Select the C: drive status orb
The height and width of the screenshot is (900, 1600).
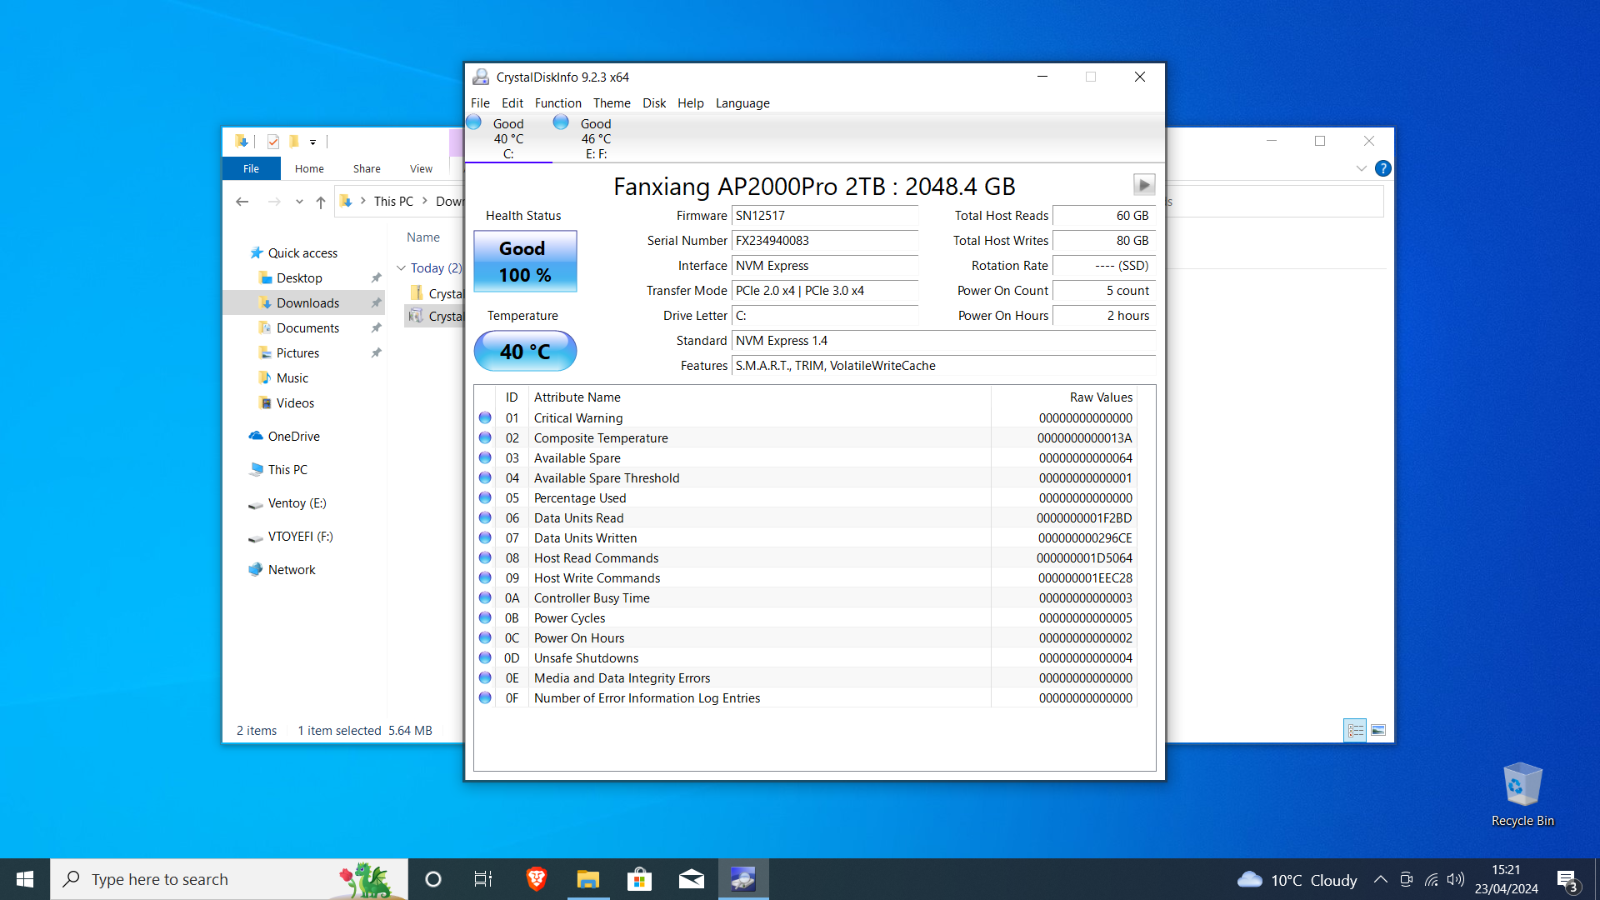[x=474, y=122]
